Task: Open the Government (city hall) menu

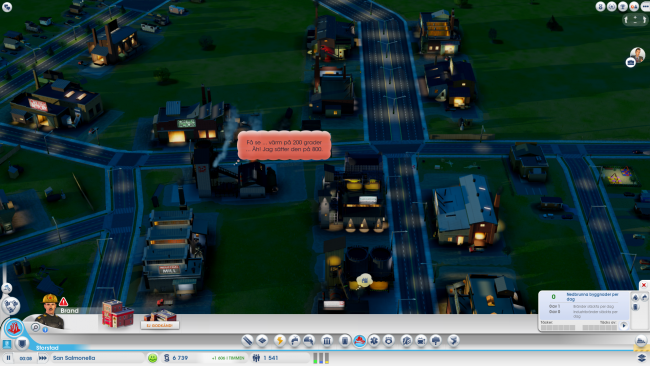Action: (x=327, y=341)
